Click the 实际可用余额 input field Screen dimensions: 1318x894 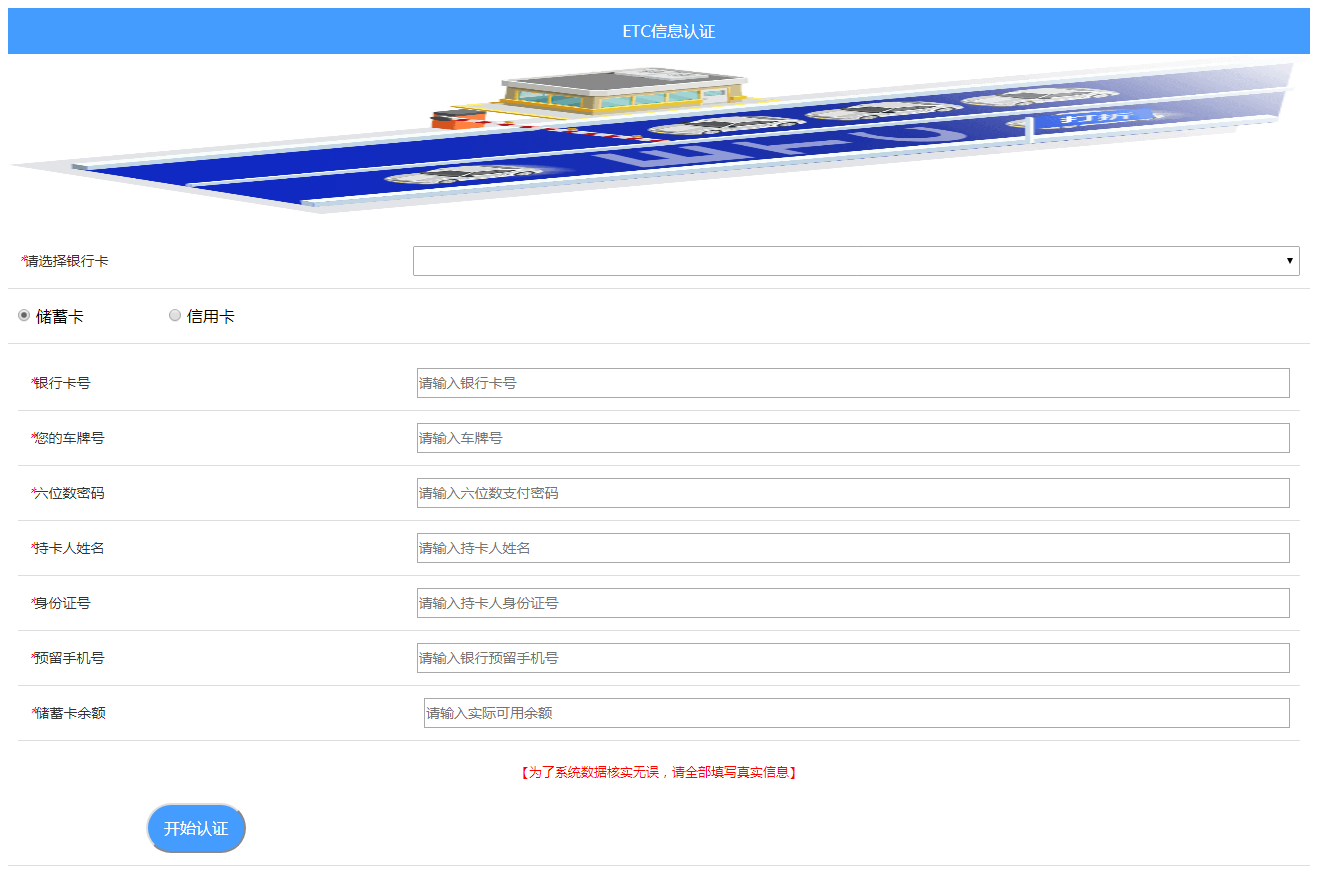[856, 713]
